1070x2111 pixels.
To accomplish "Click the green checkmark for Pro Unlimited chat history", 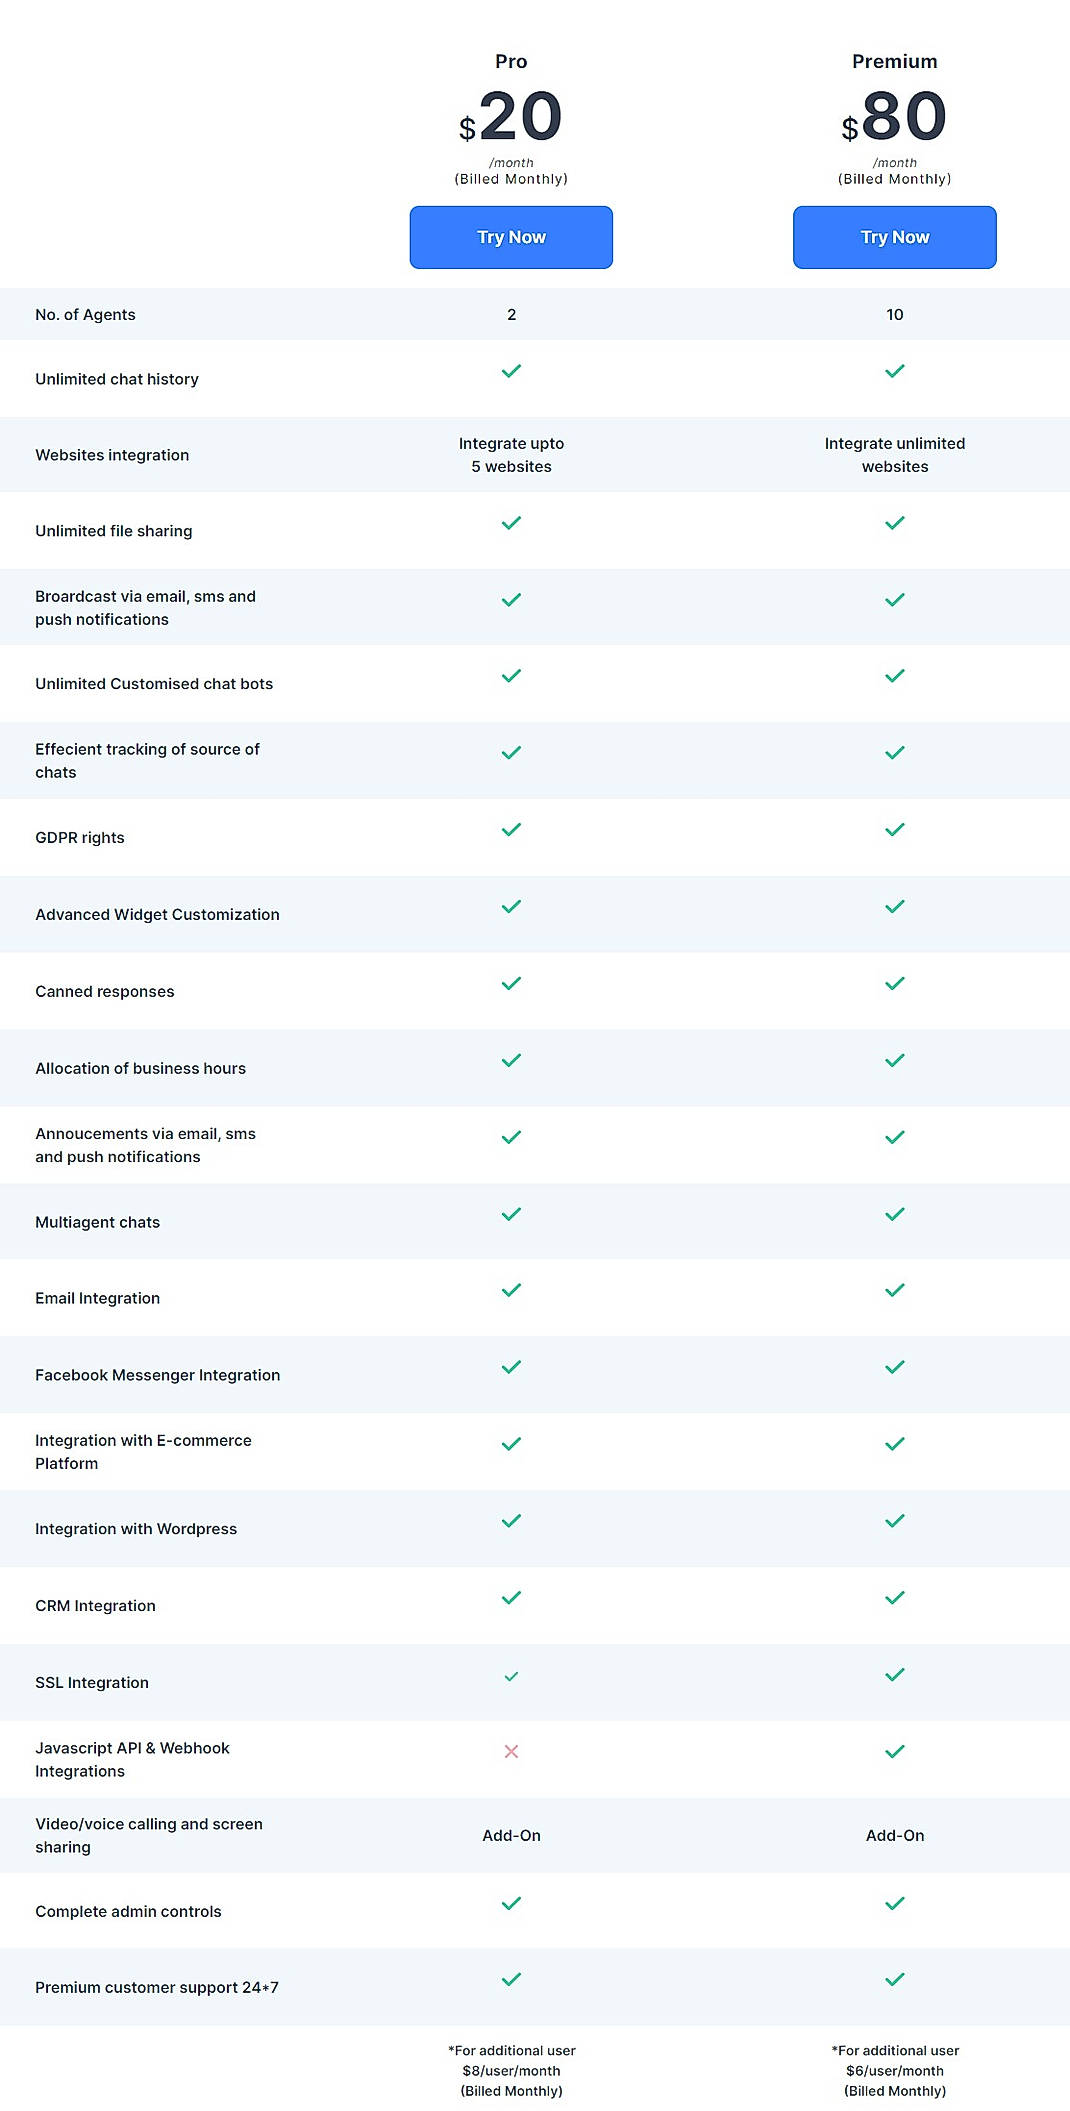I will click(510, 370).
